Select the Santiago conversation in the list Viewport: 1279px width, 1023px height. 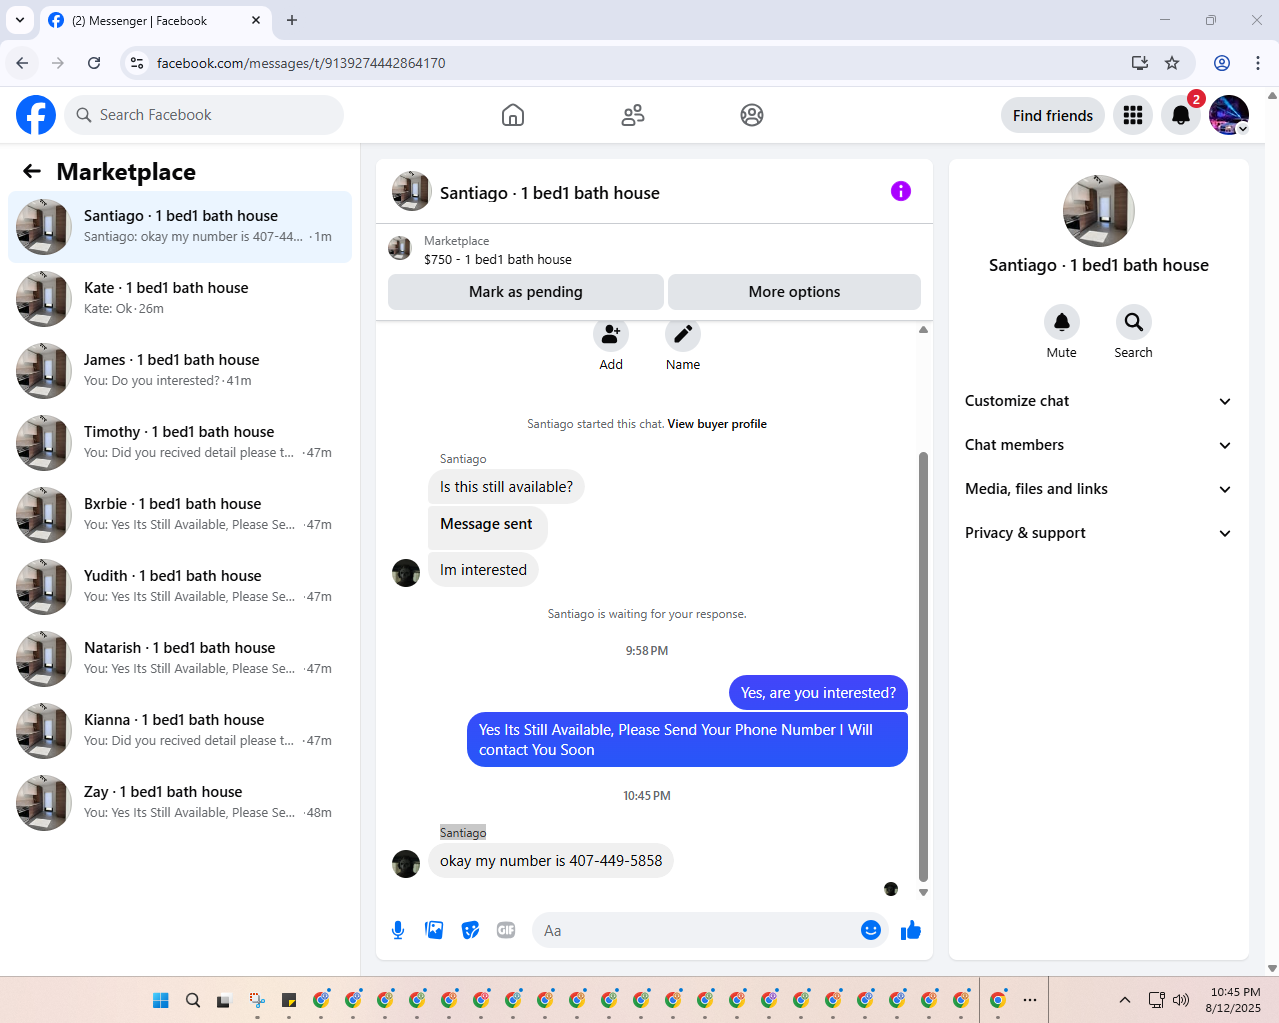tap(180, 227)
